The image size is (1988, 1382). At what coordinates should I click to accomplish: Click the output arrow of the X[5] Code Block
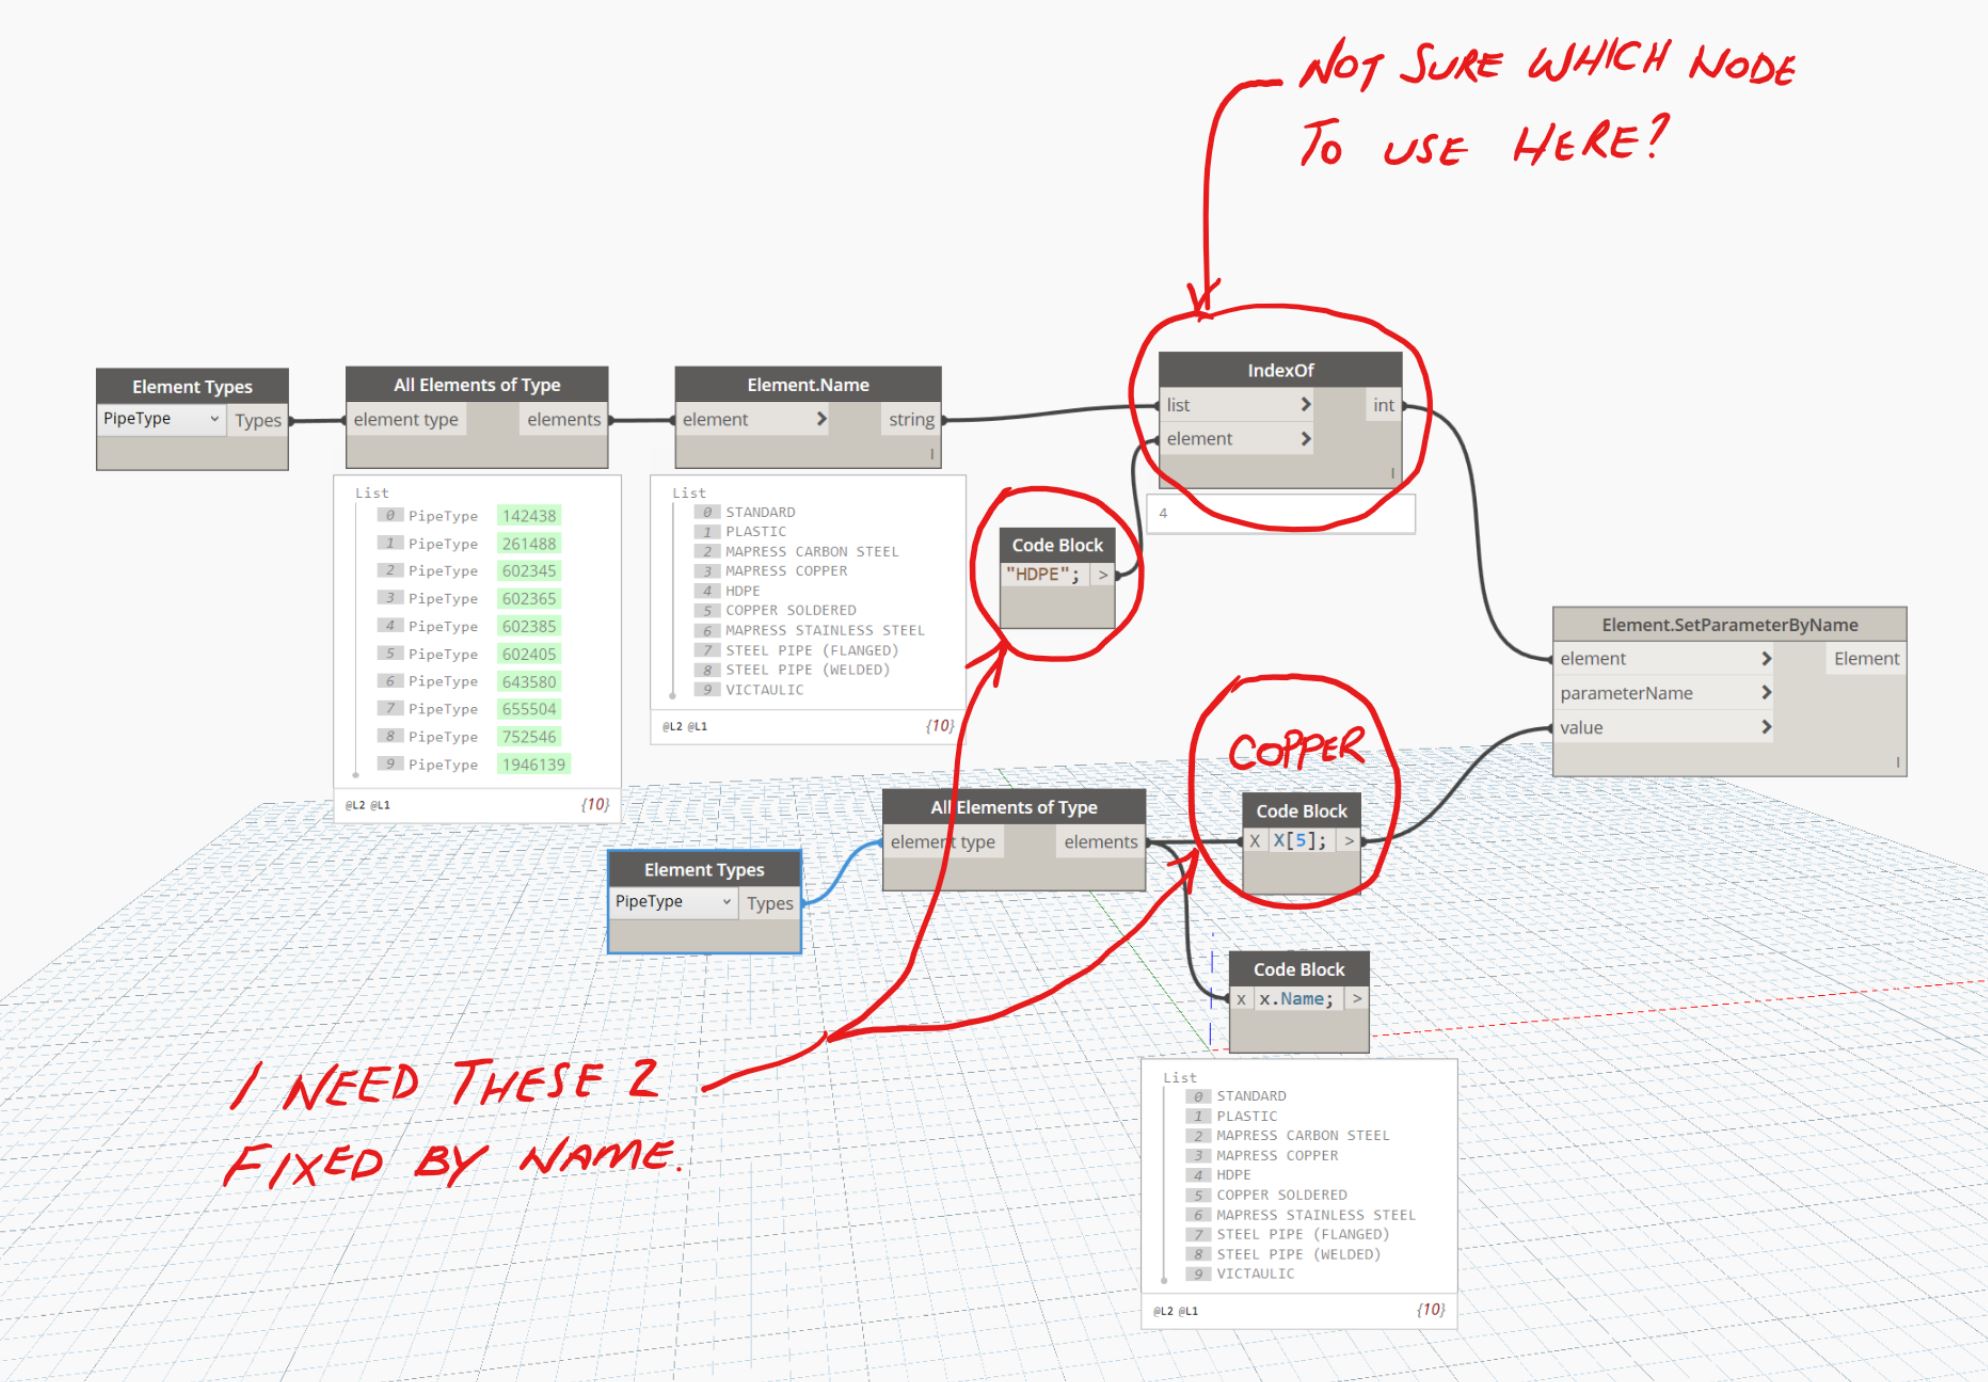[1349, 841]
